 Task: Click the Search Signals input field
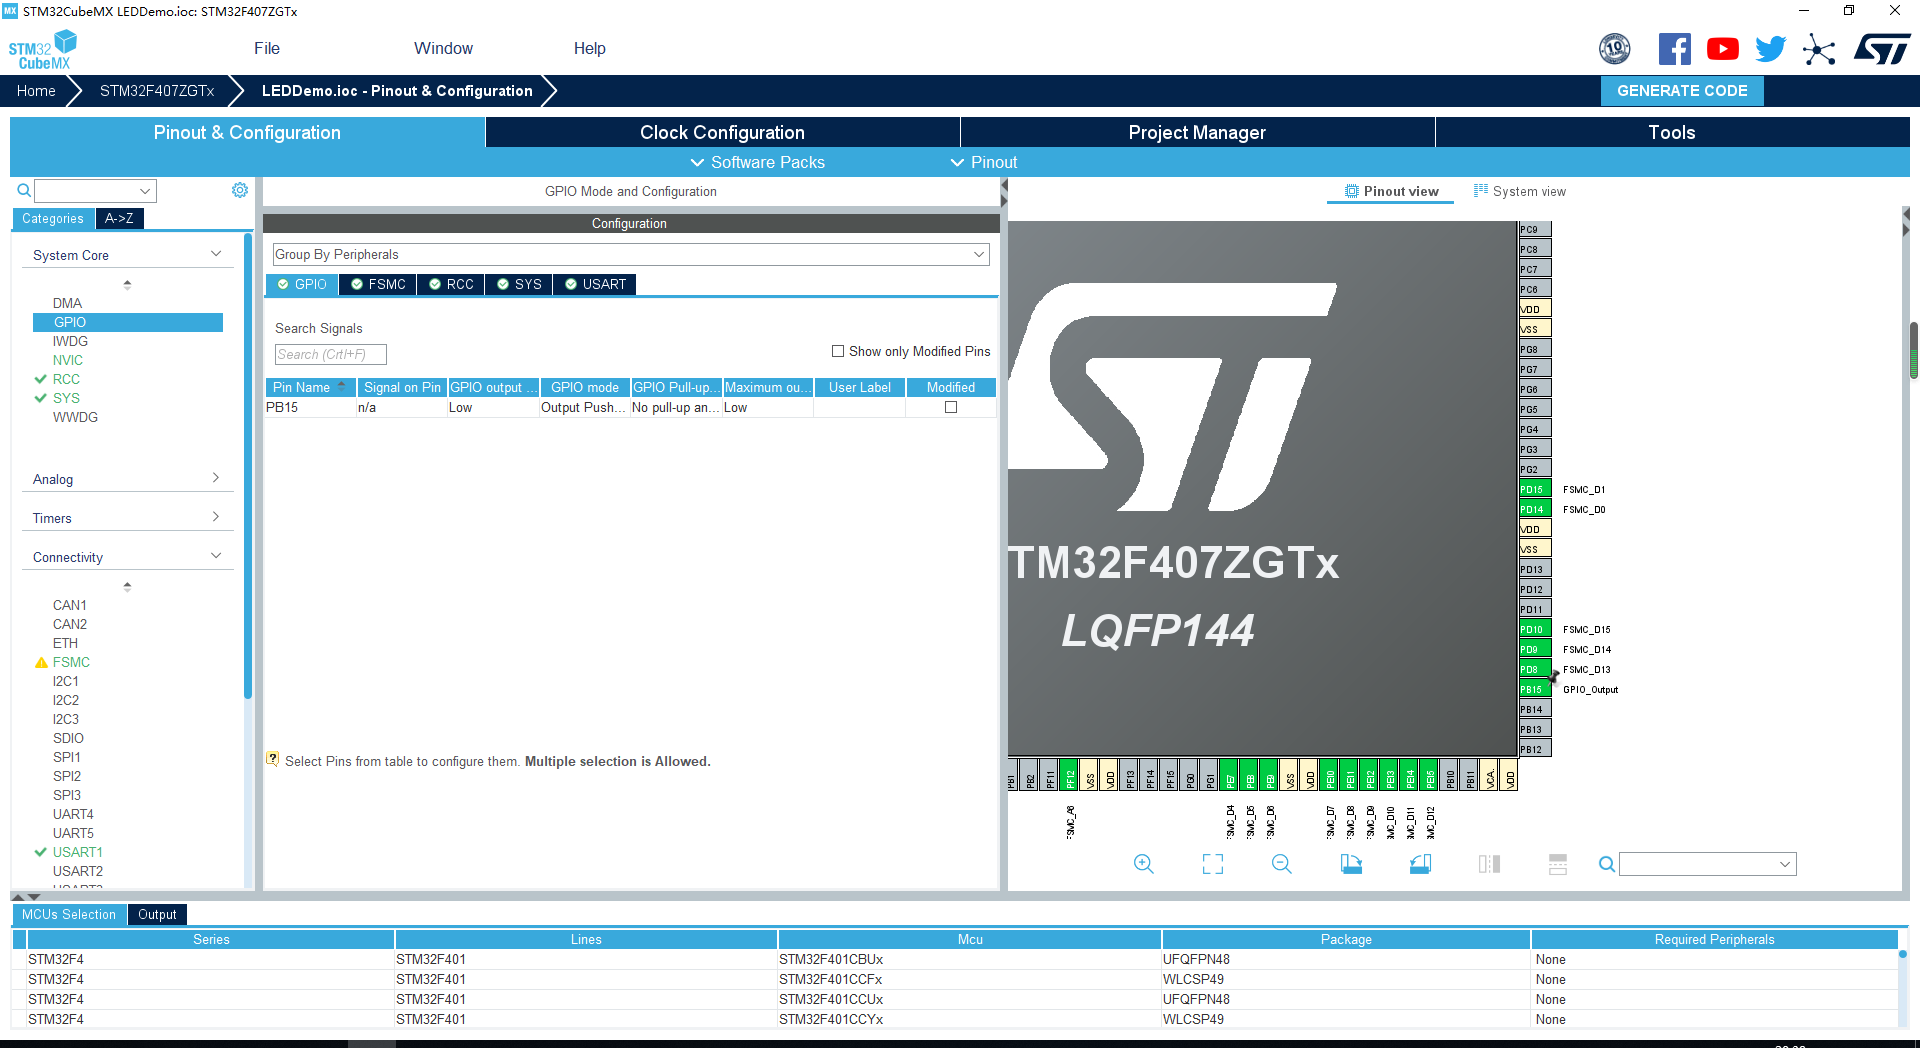(x=330, y=354)
